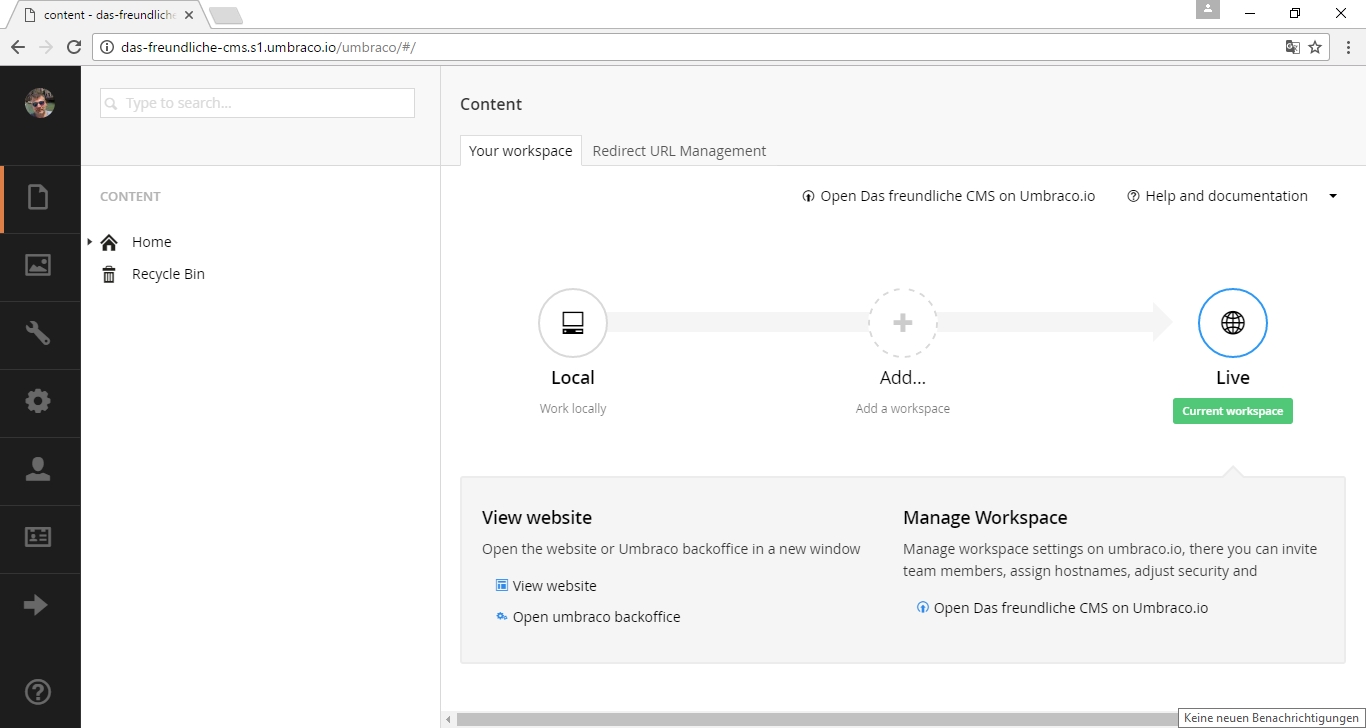Screen dimensions: 1366x728
Task: Open the Members card section icon
Action: 38,538
